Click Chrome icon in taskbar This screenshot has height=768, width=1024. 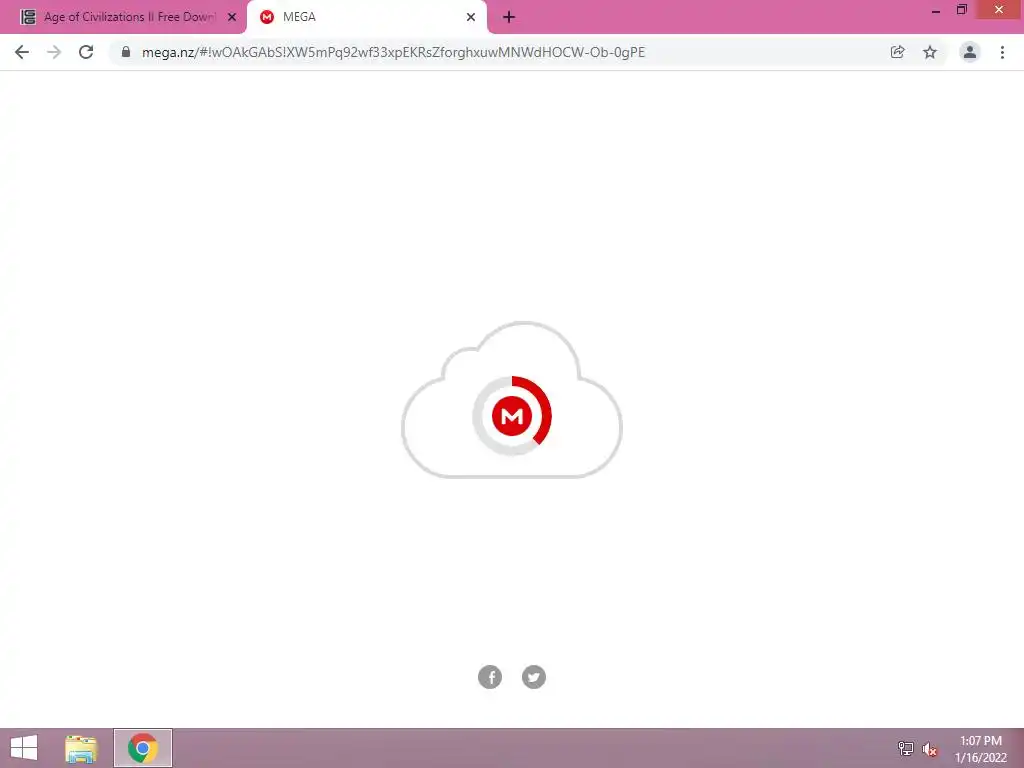click(x=142, y=748)
